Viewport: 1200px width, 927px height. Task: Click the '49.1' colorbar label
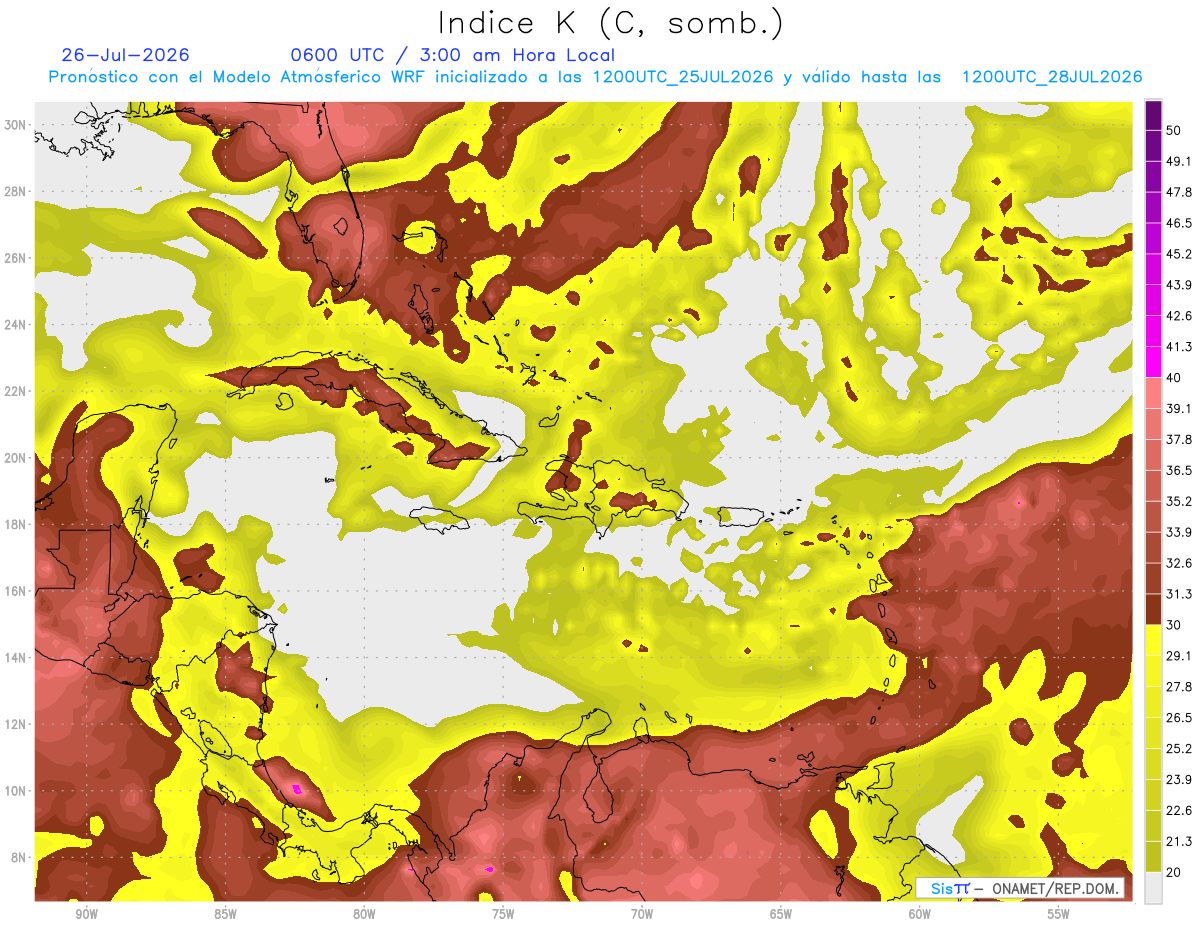coord(1179,161)
